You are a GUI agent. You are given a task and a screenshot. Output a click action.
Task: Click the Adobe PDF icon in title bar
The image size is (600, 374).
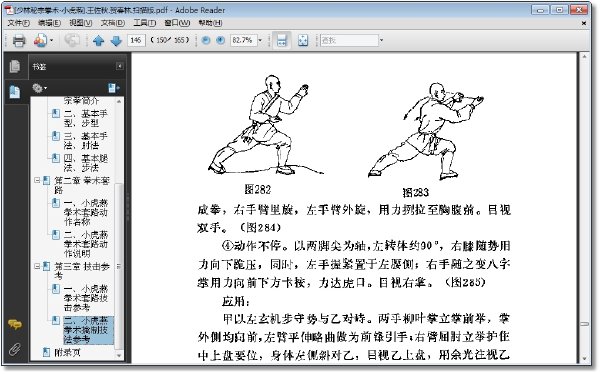(9, 10)
